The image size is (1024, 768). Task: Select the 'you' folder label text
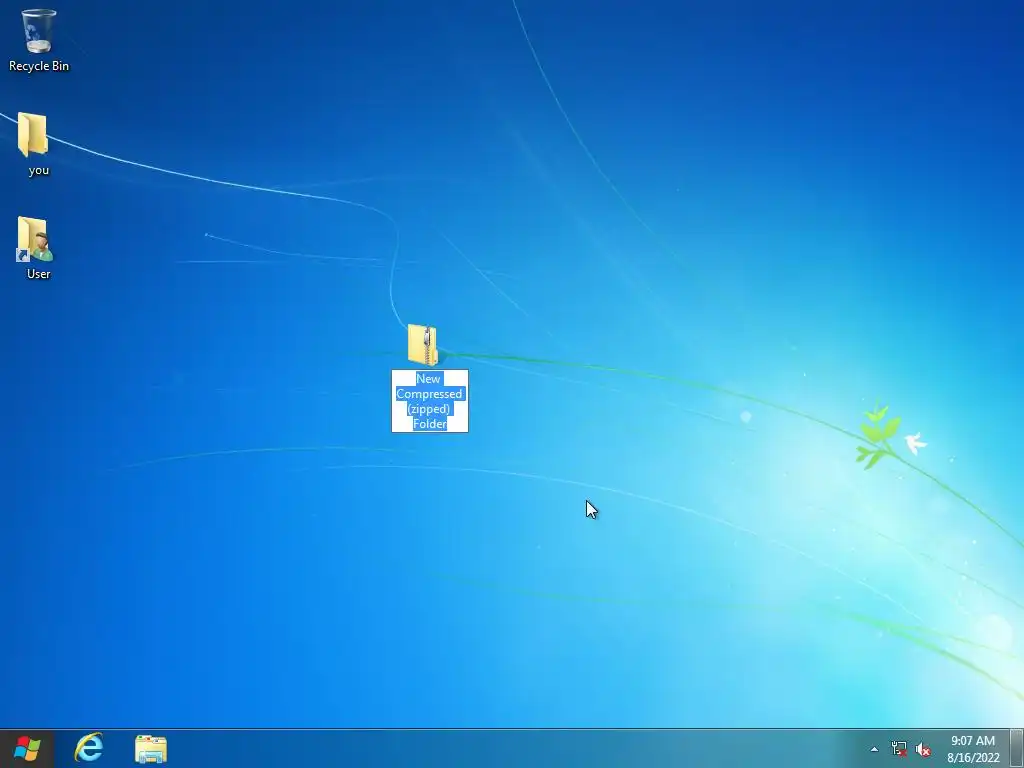click(39, 170)
